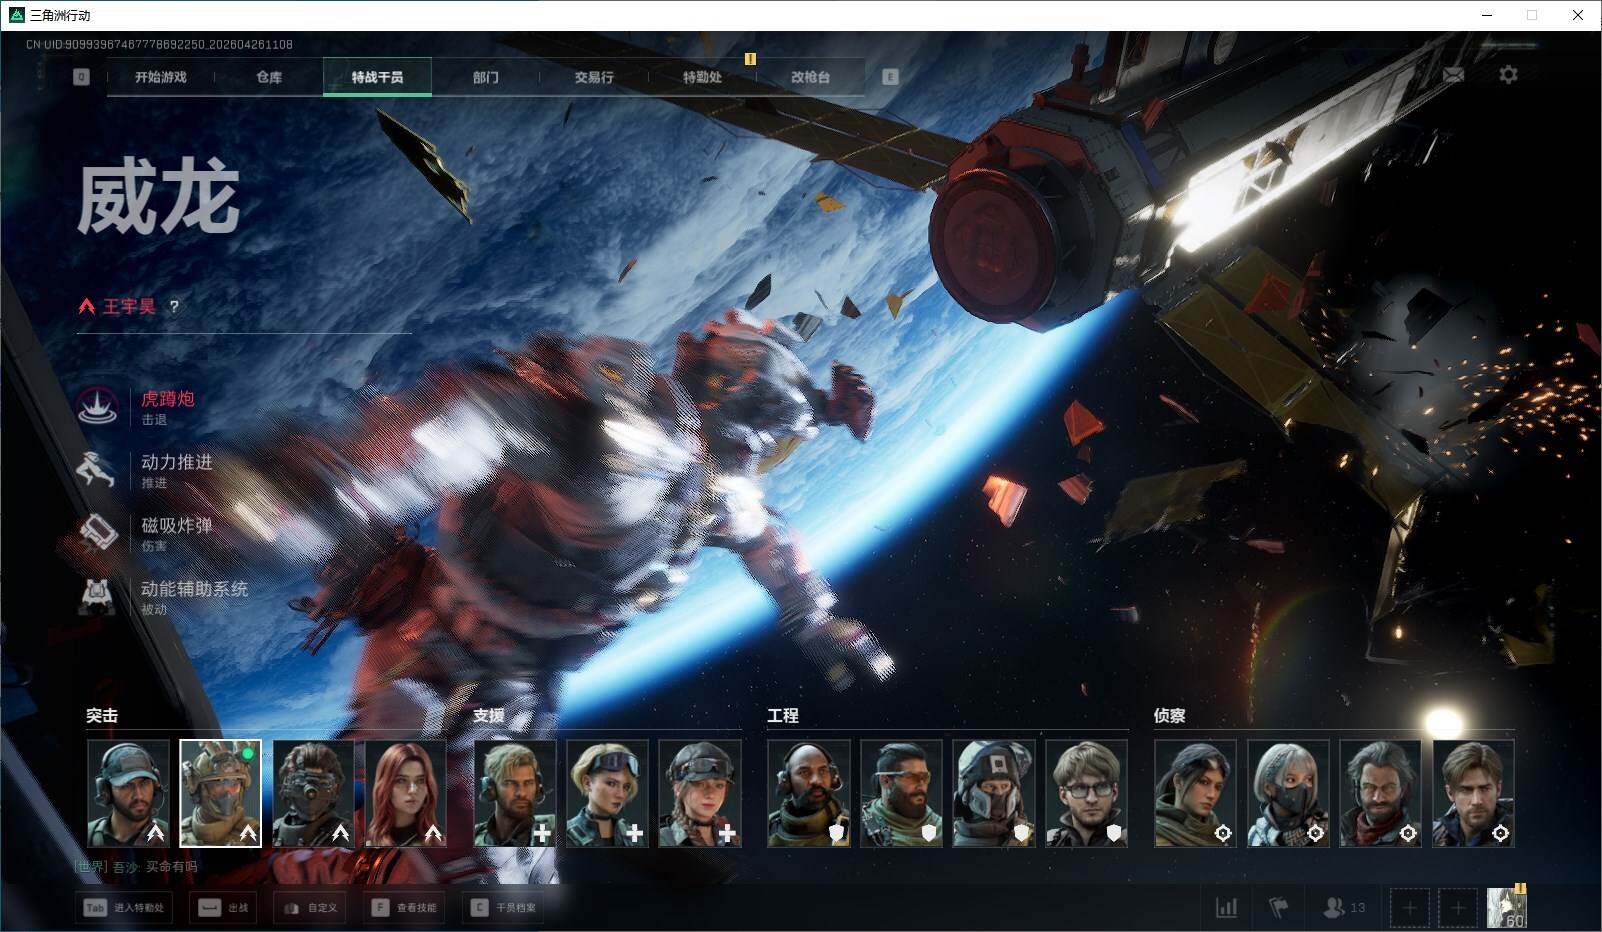Select the 虎蹲炮 skill icon
The width and height of the screenshot is (1602, 932).
pos(98,407)
